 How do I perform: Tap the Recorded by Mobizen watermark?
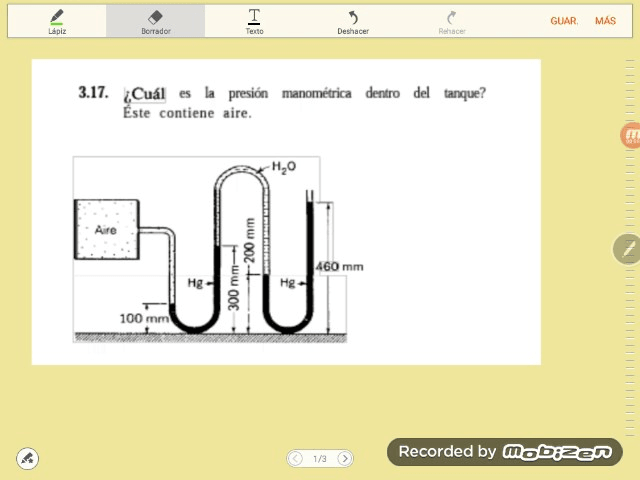point(504,452)
